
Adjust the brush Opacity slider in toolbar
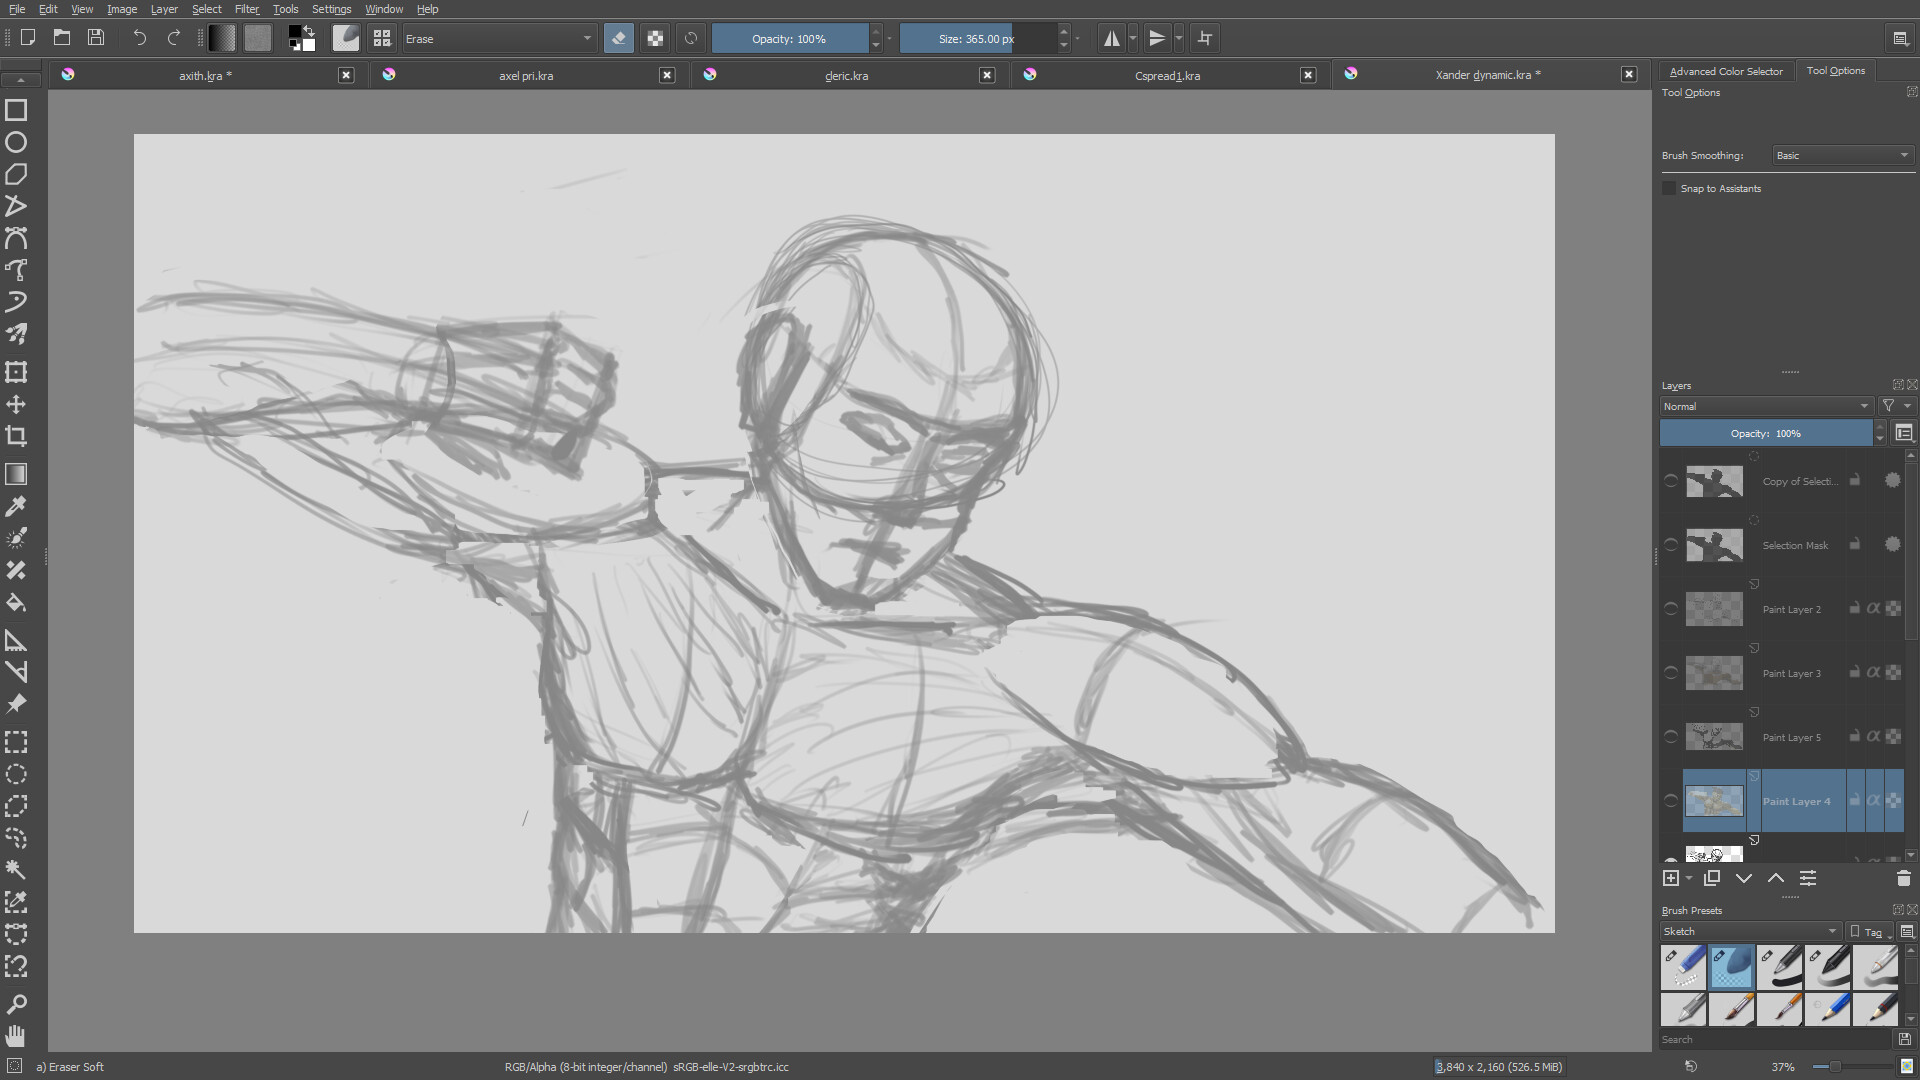click(789, 39)
